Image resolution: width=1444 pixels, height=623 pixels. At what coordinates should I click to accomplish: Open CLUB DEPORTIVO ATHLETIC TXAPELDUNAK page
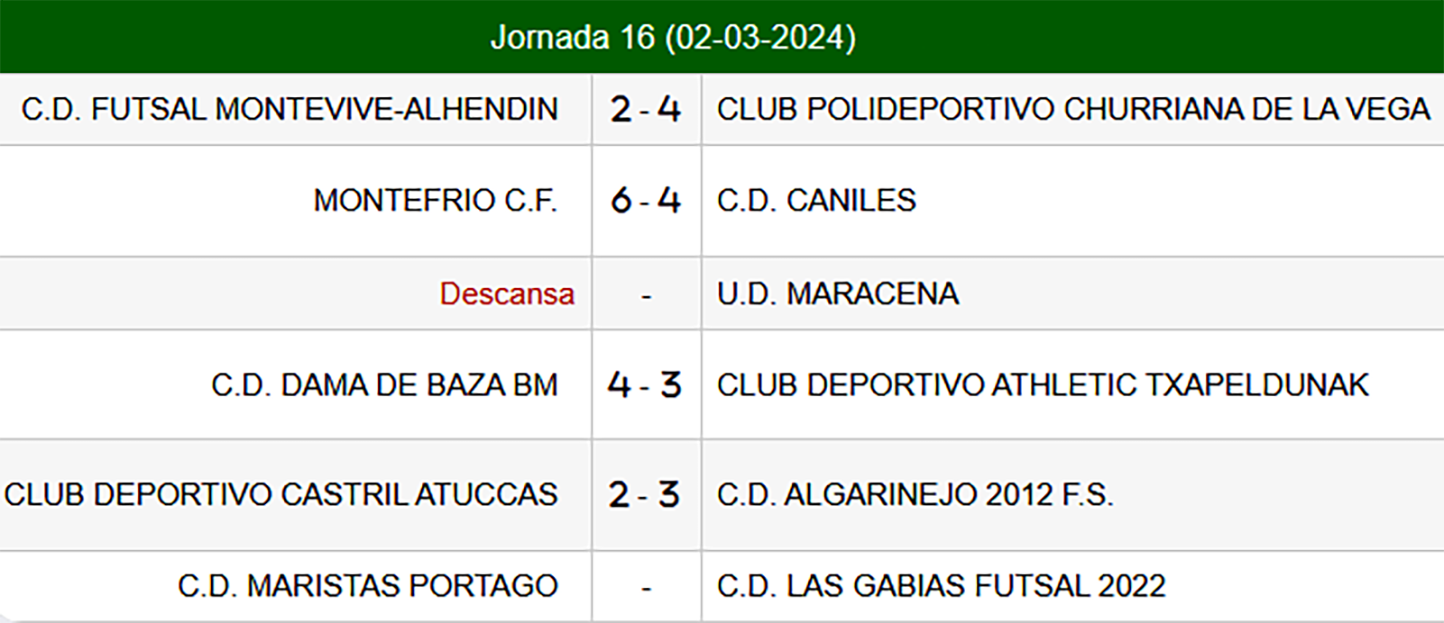click(1042, 385)
